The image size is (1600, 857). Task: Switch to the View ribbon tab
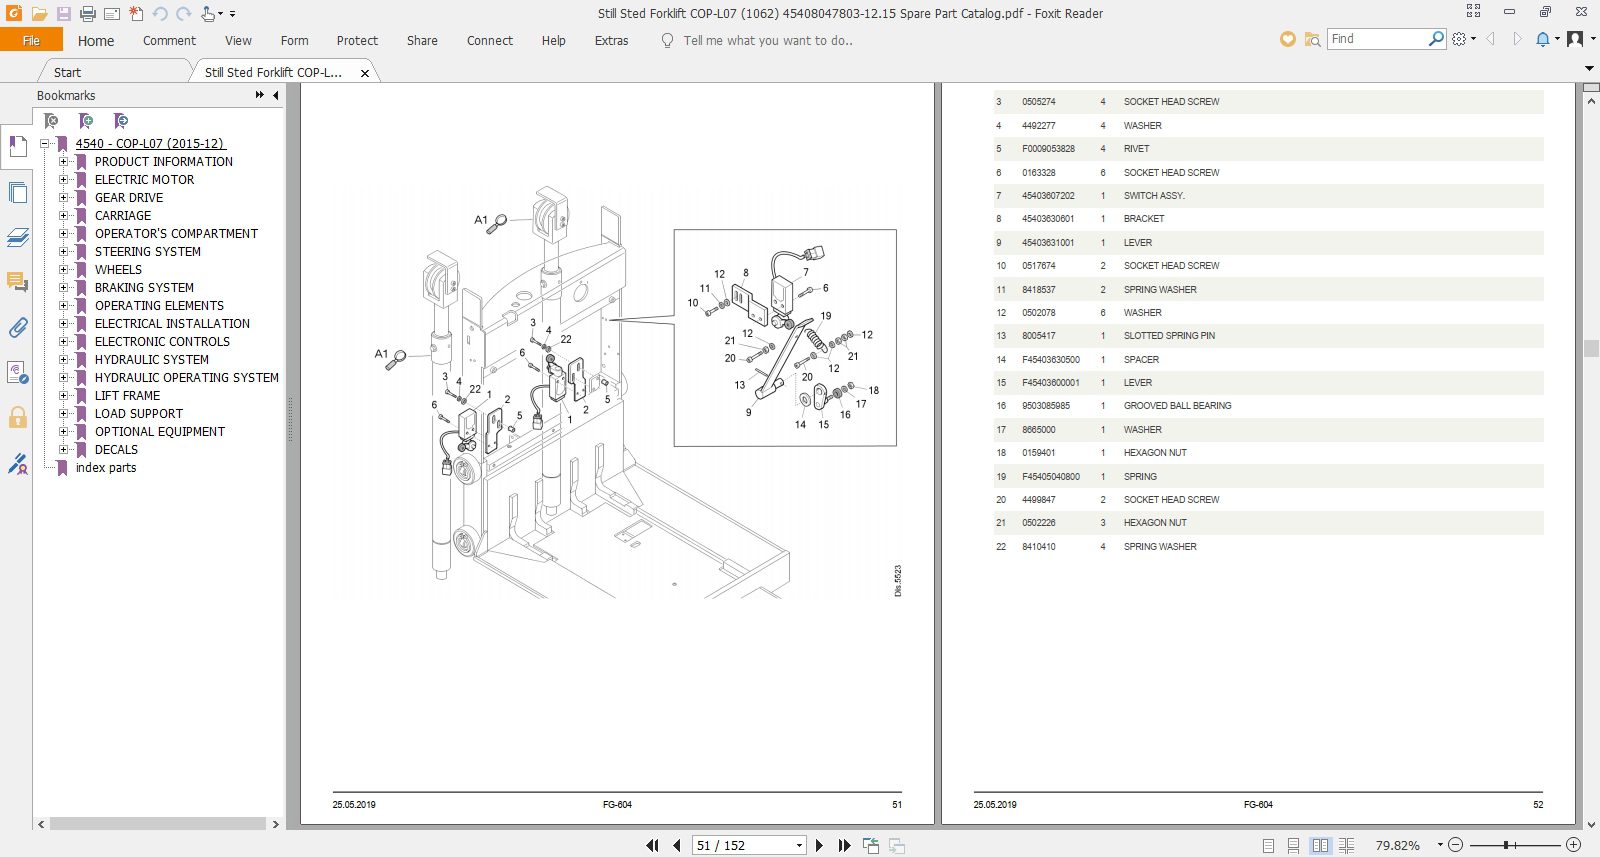(x=238, y=40)
